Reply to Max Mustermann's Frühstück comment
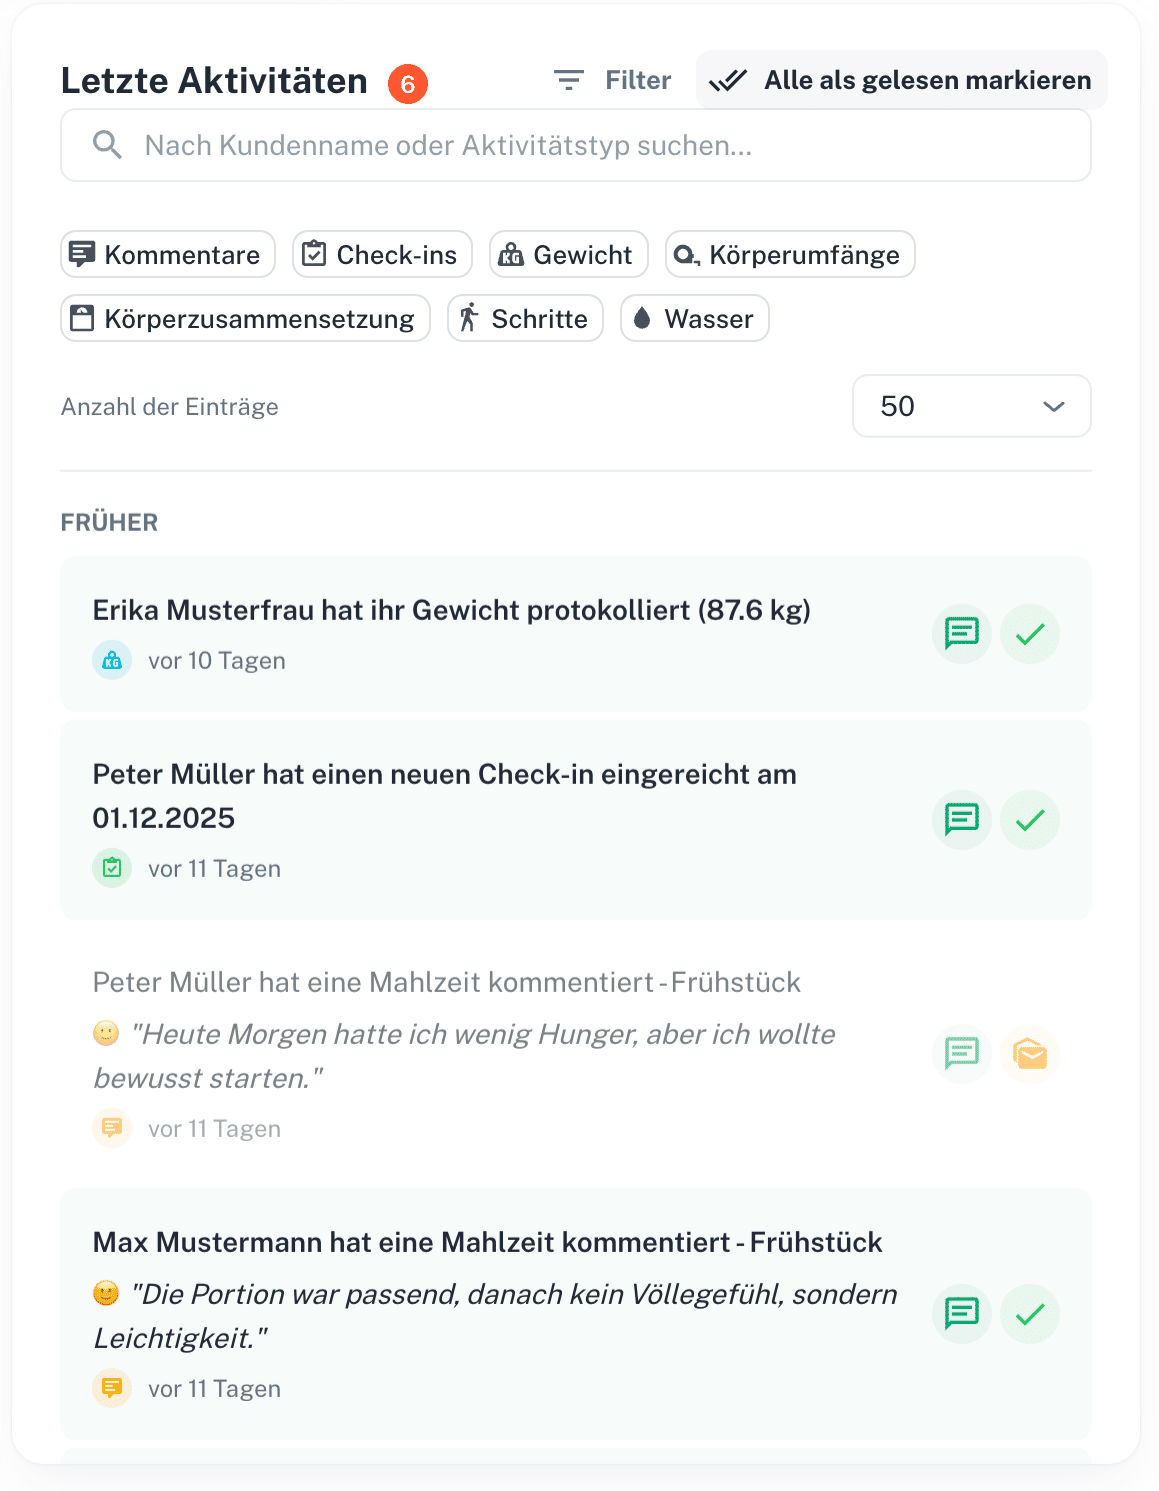The height and width of the screenshot is (1491, 1159). coord(961,1313)
